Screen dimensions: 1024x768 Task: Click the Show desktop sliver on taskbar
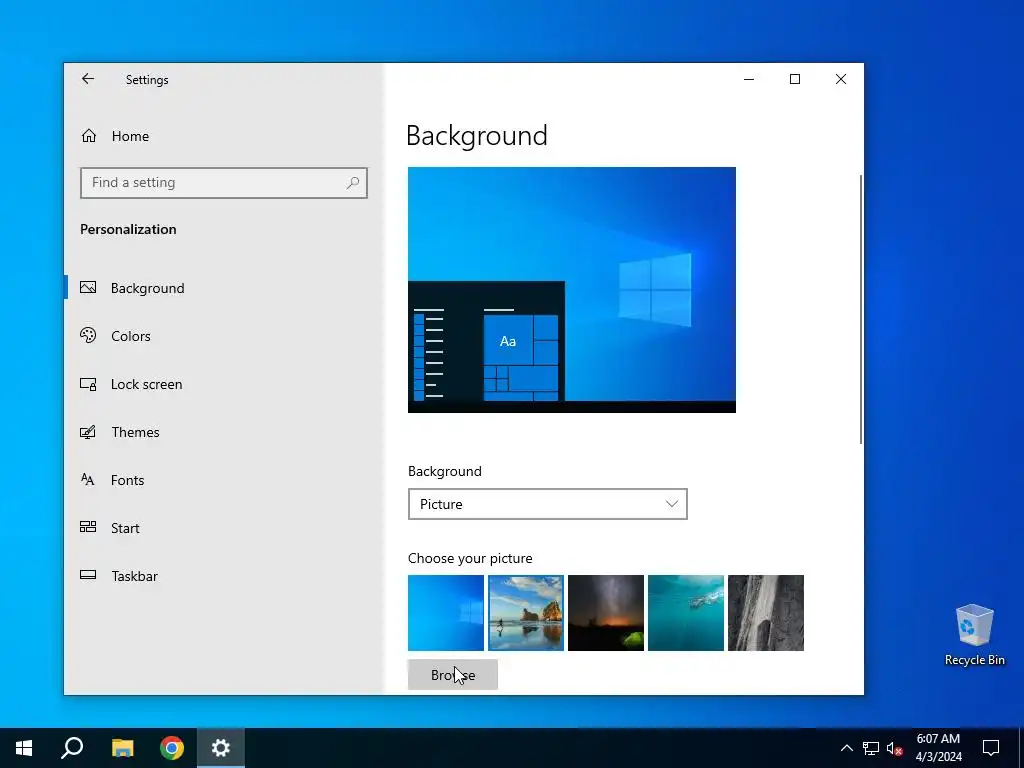[1021, 748]
